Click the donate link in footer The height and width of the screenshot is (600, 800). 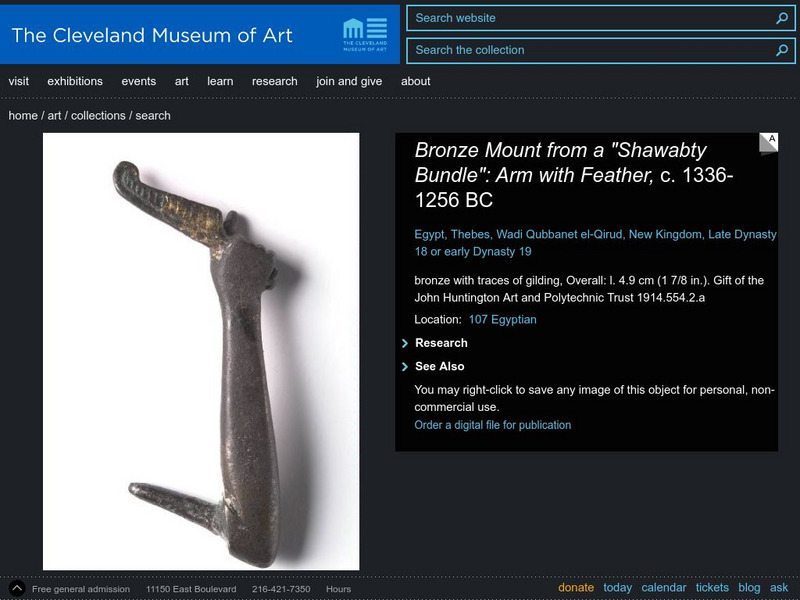576,588
